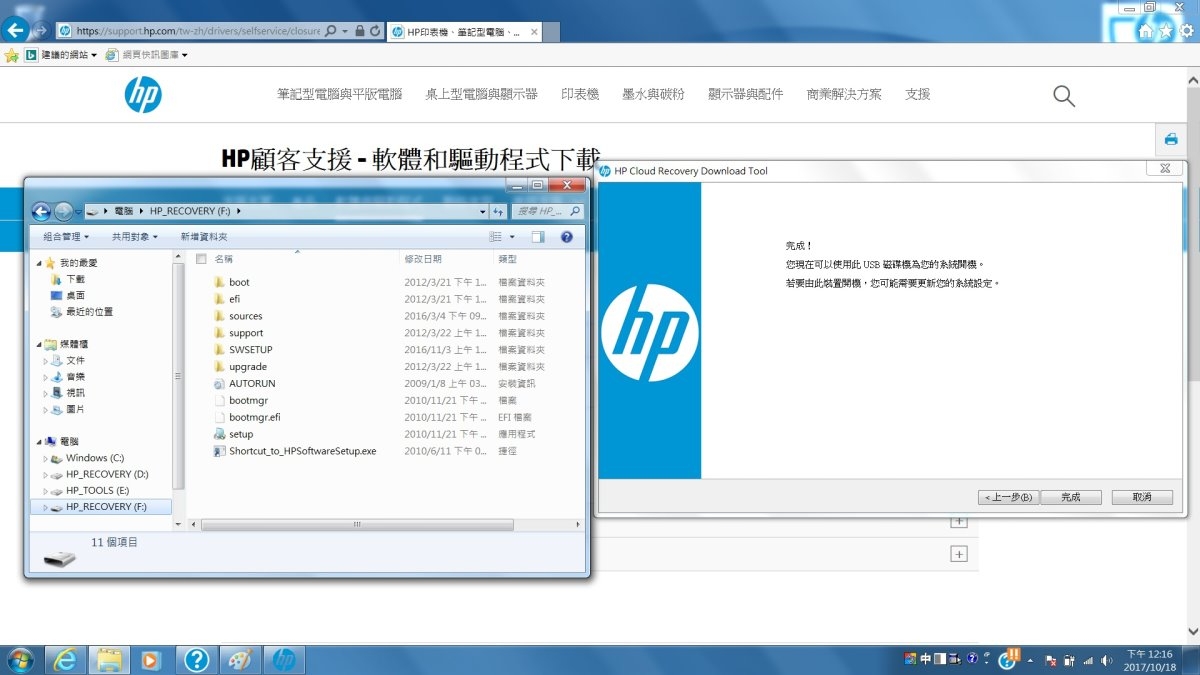Image resolution: width=1200 pixels, height=675 pixels.
Task: Select HP_RECOVERY (D:) in navigation pane
Action: (107, 474)
